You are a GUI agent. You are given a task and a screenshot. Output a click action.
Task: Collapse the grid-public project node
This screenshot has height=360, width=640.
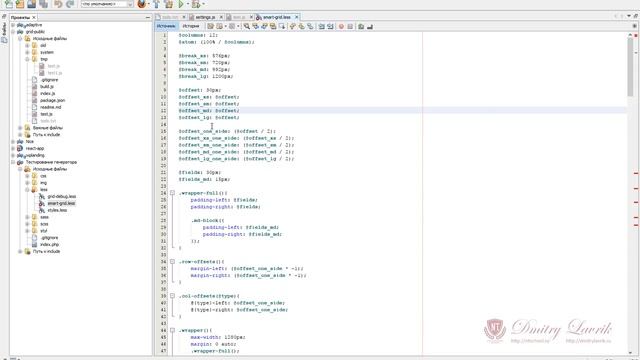(13, 32)
